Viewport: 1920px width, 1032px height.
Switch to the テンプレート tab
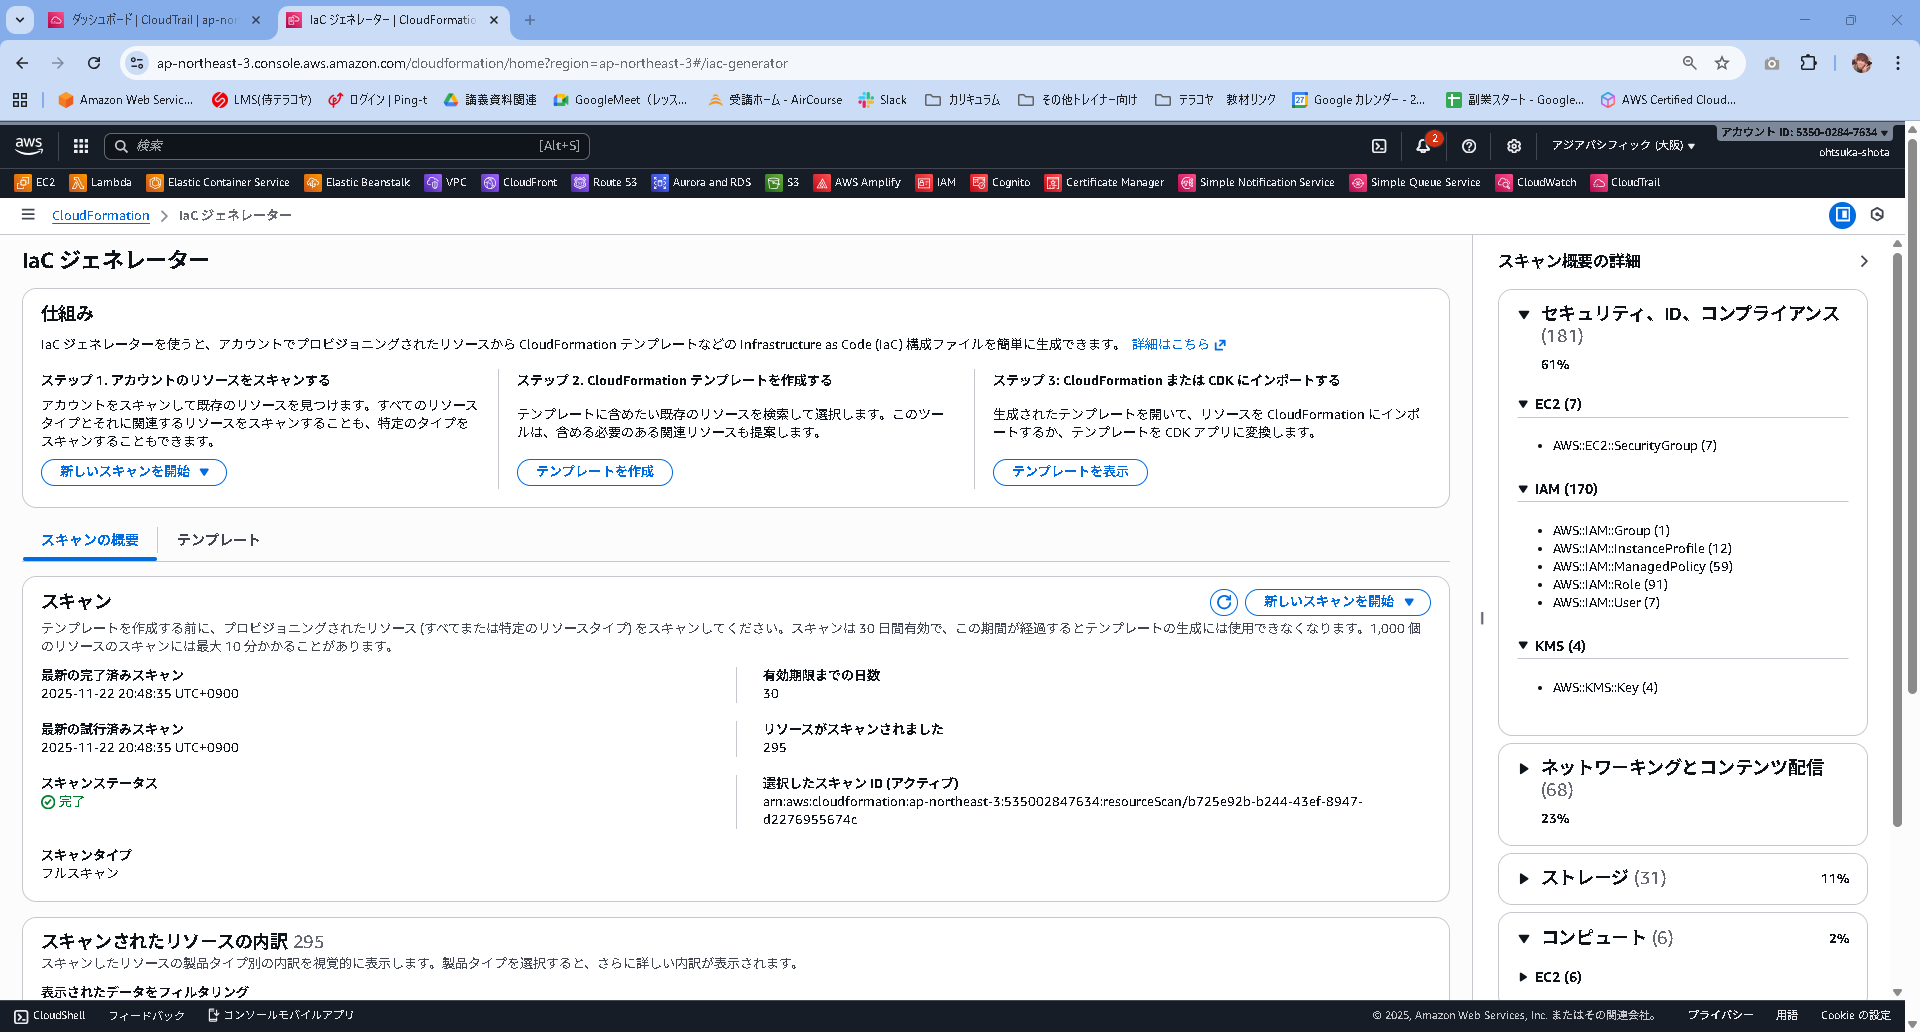tap(218, 540)
